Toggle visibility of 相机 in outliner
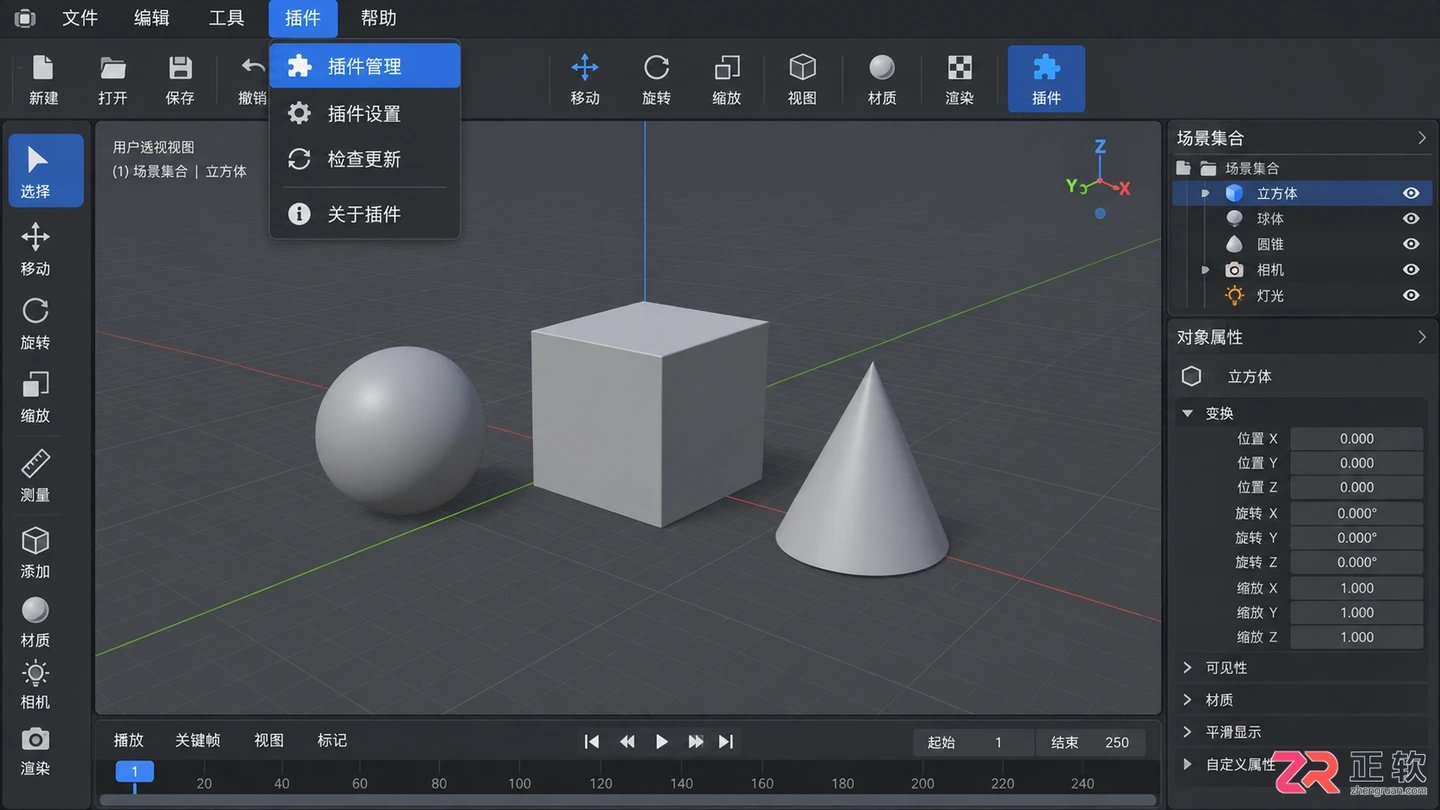This screenshot has width=1440, height=810. click(x=1411, y=270)
